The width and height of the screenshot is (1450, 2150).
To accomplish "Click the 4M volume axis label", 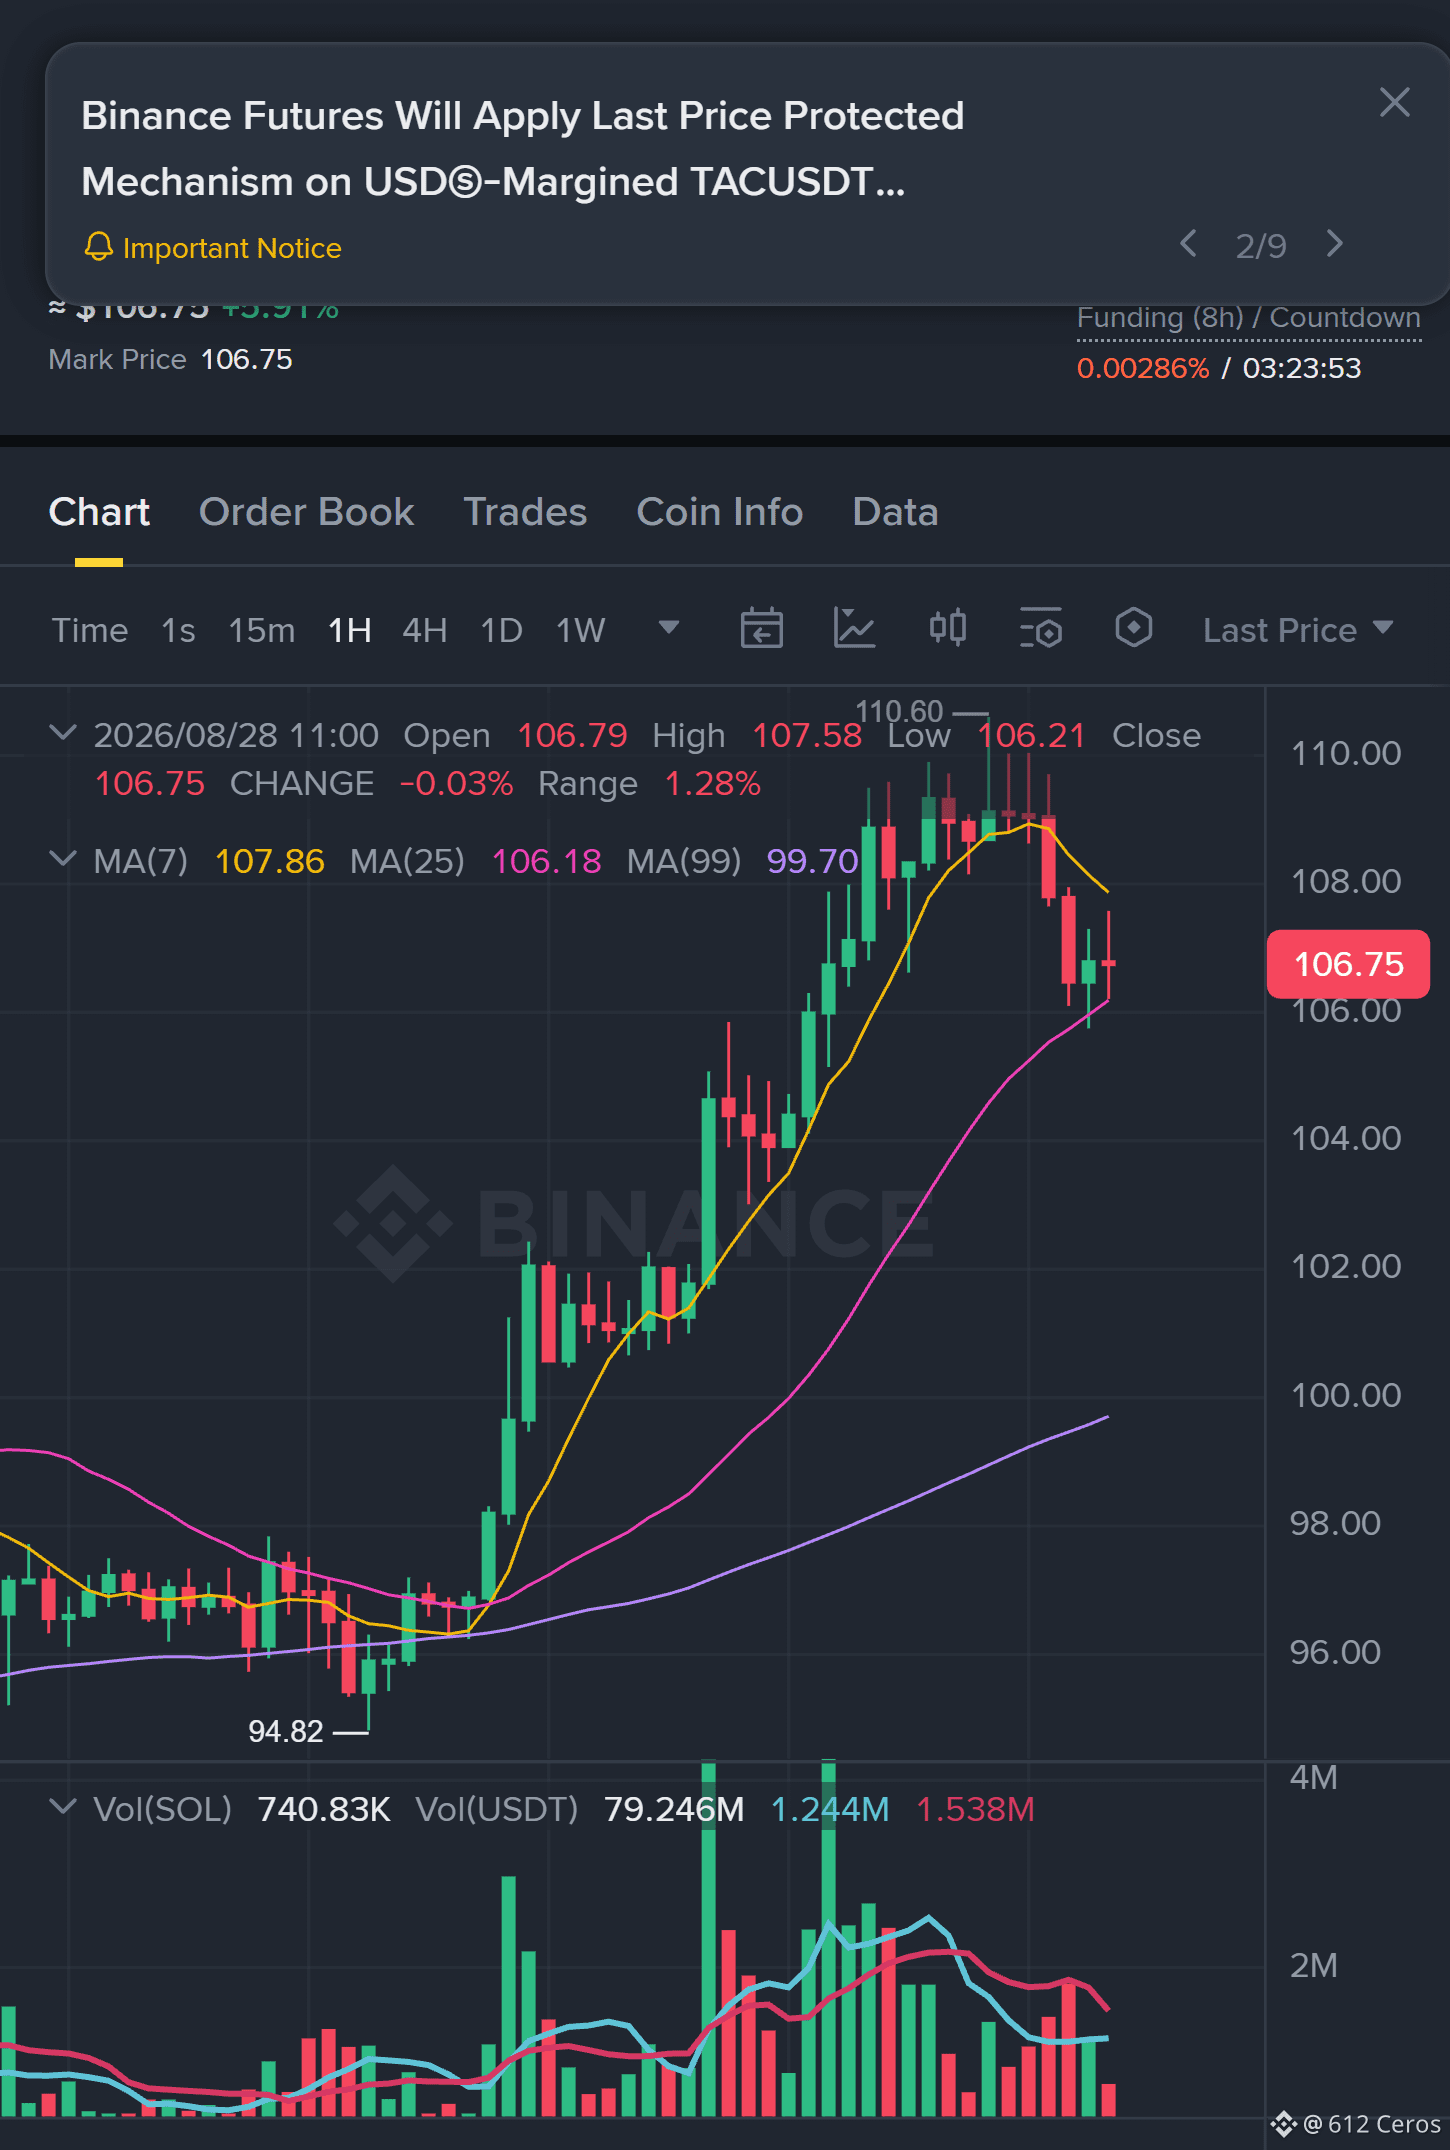I will point(1313,1777).
